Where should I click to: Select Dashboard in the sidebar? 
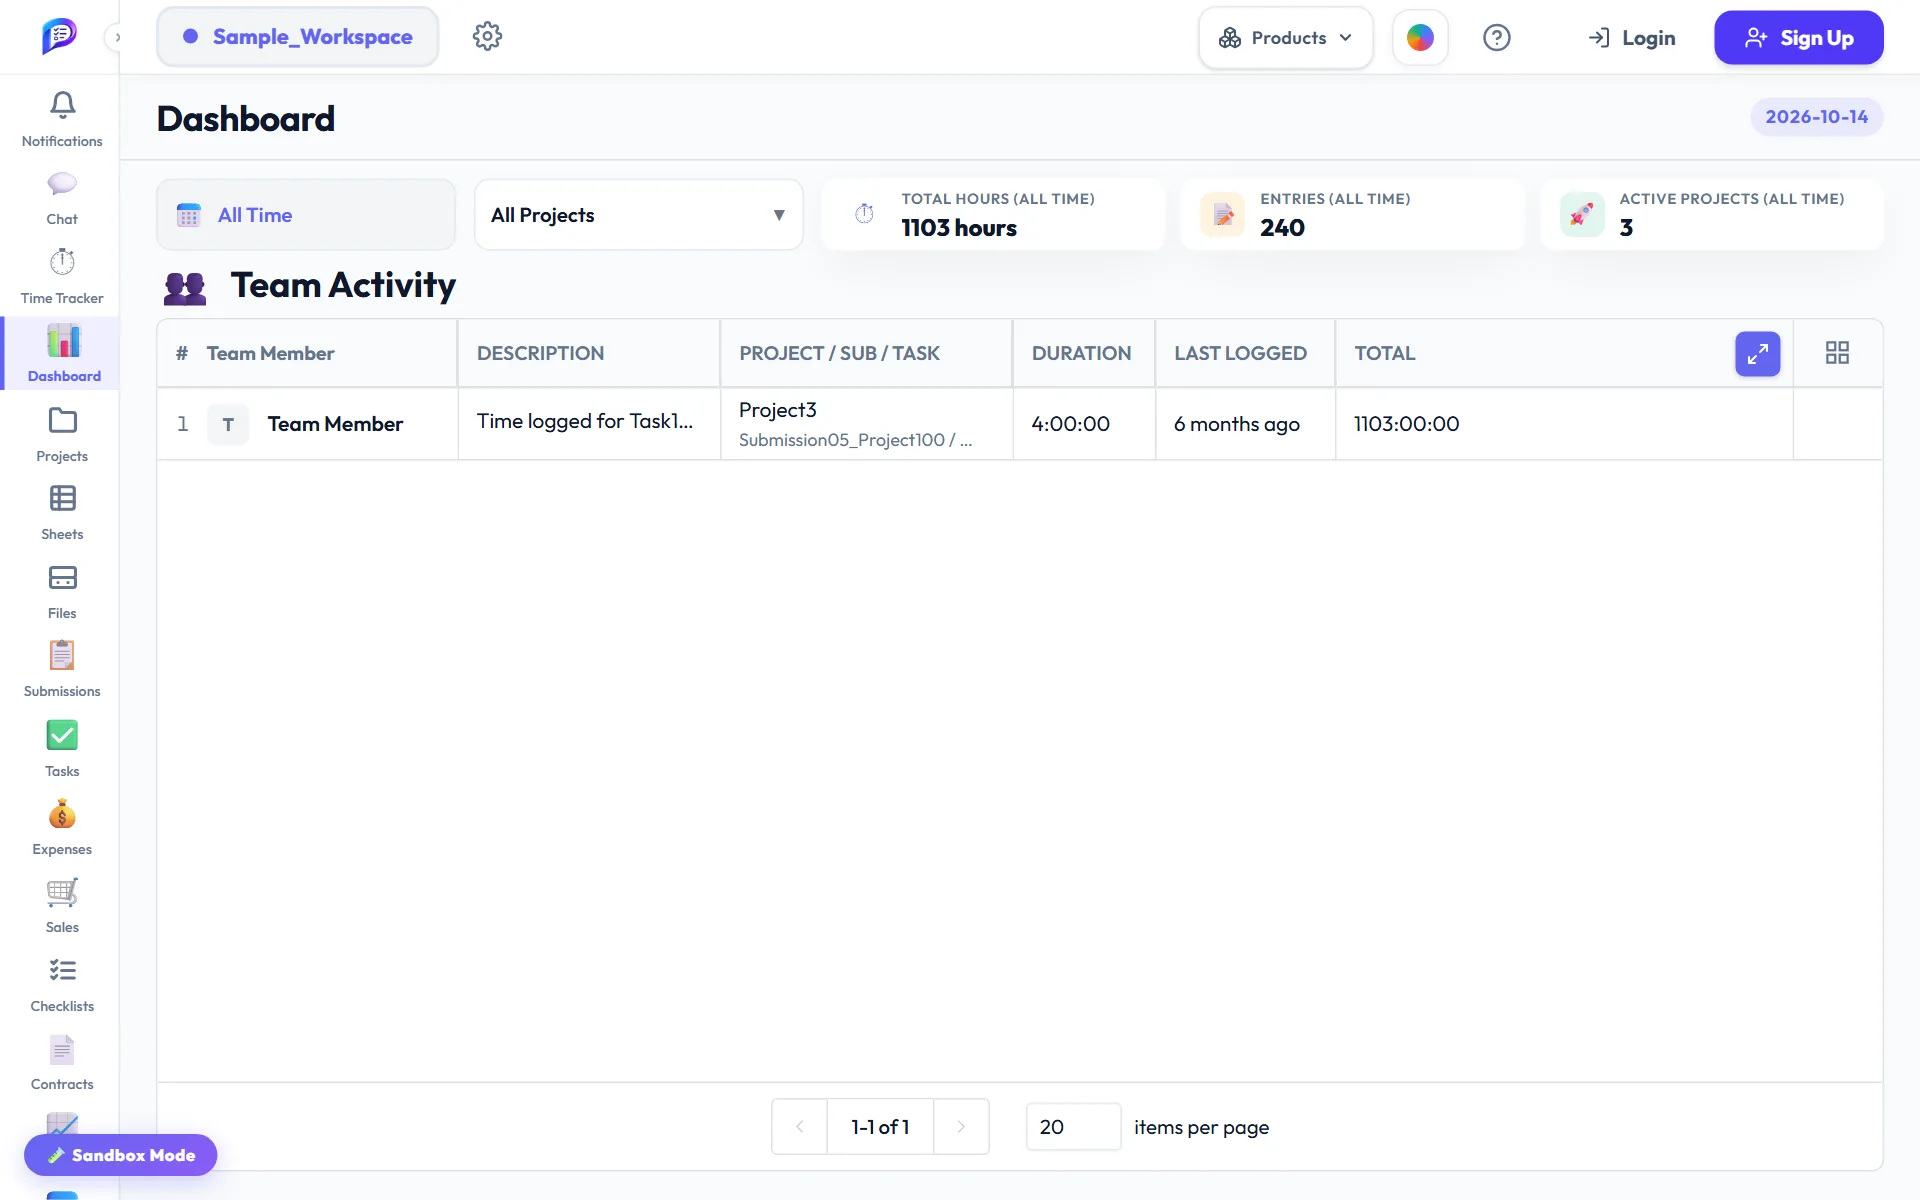62,353
